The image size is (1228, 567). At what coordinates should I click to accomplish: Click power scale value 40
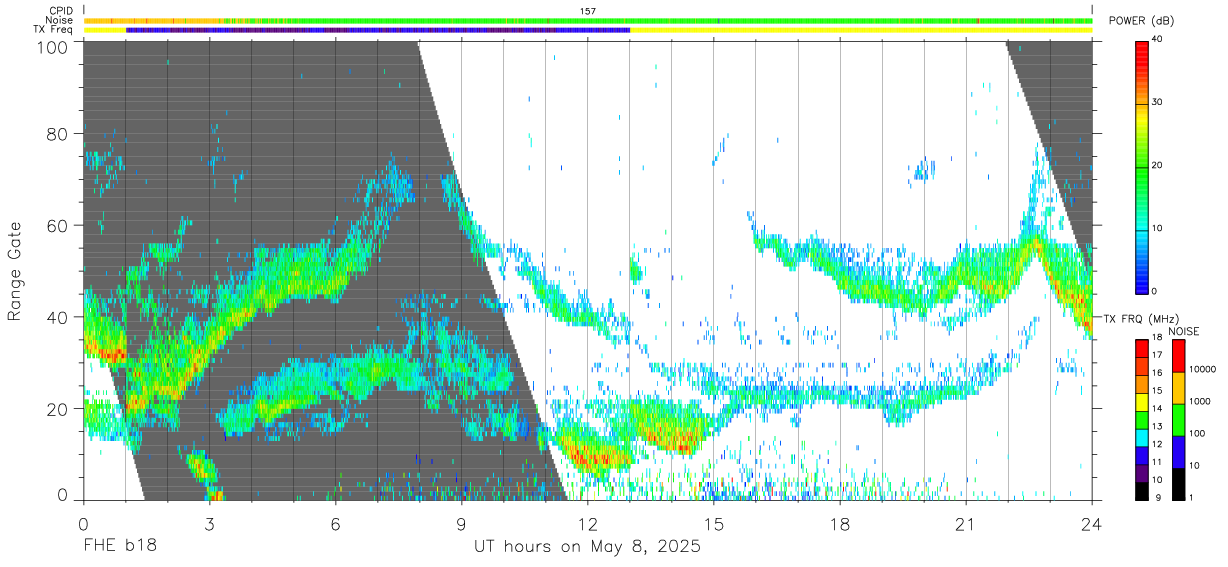tap(1158, 40)
